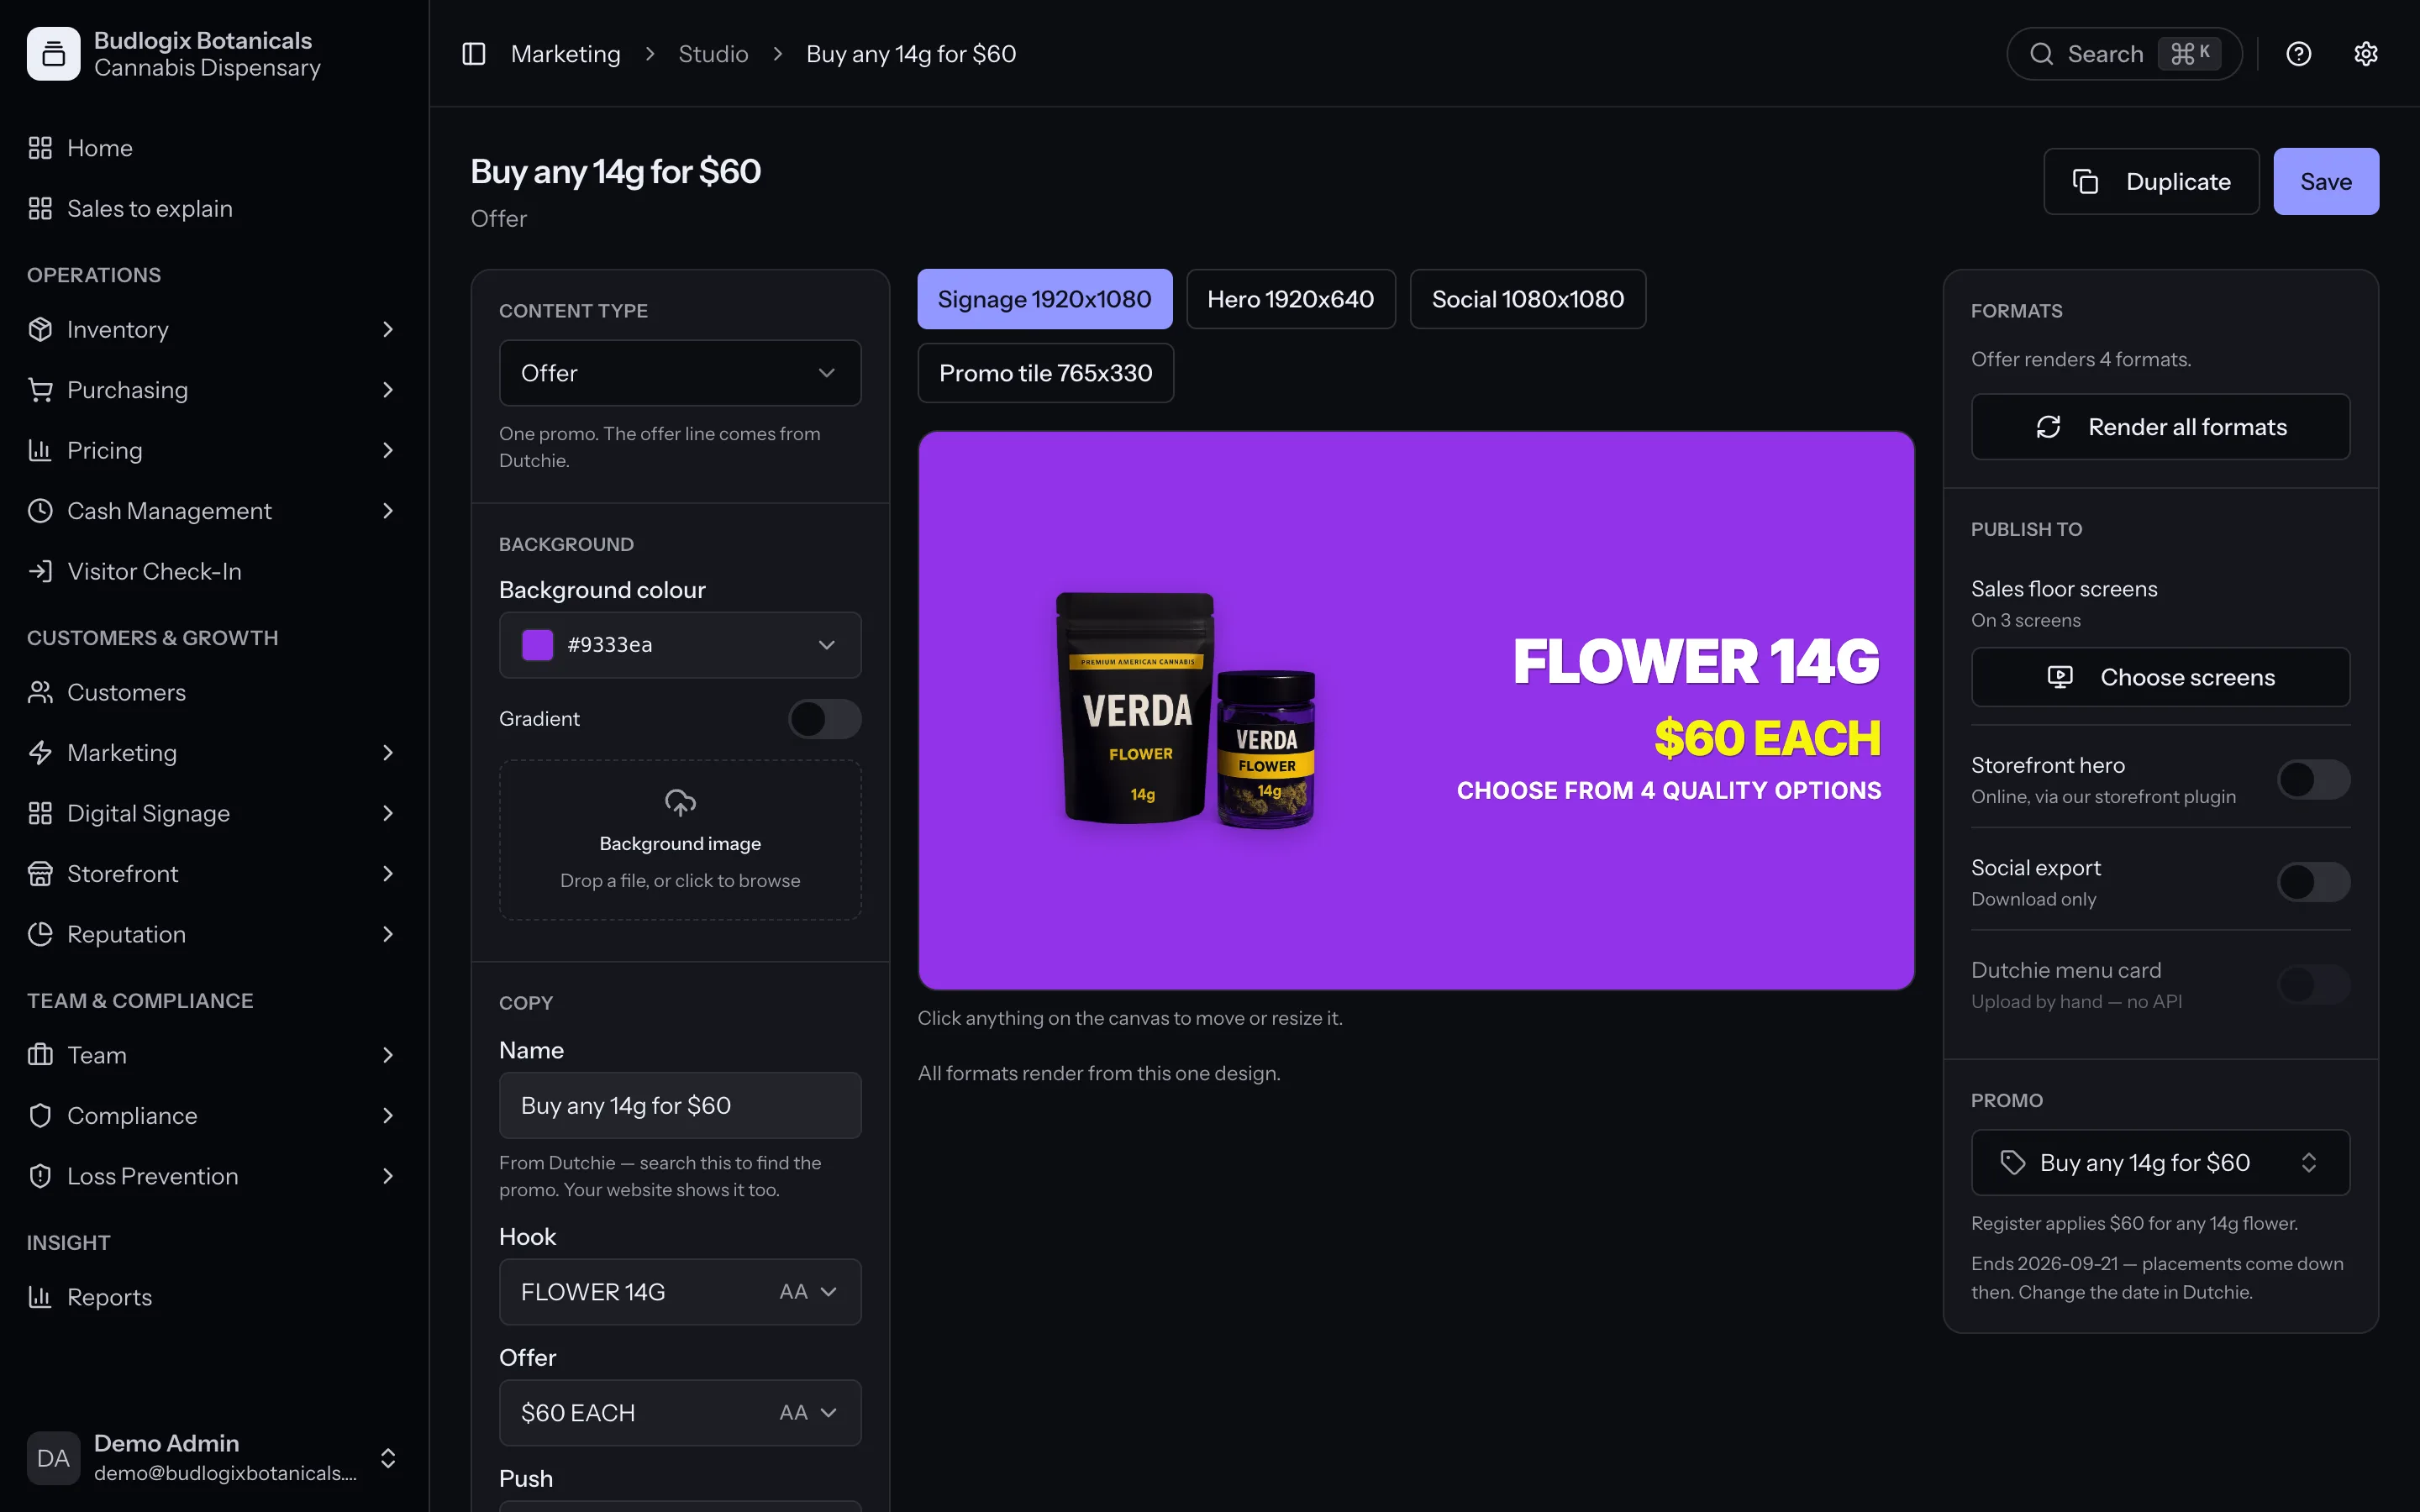Screen dimensions: 2420x1512
Task: Click the Team briefcase icon
Action: [40, 1055]
